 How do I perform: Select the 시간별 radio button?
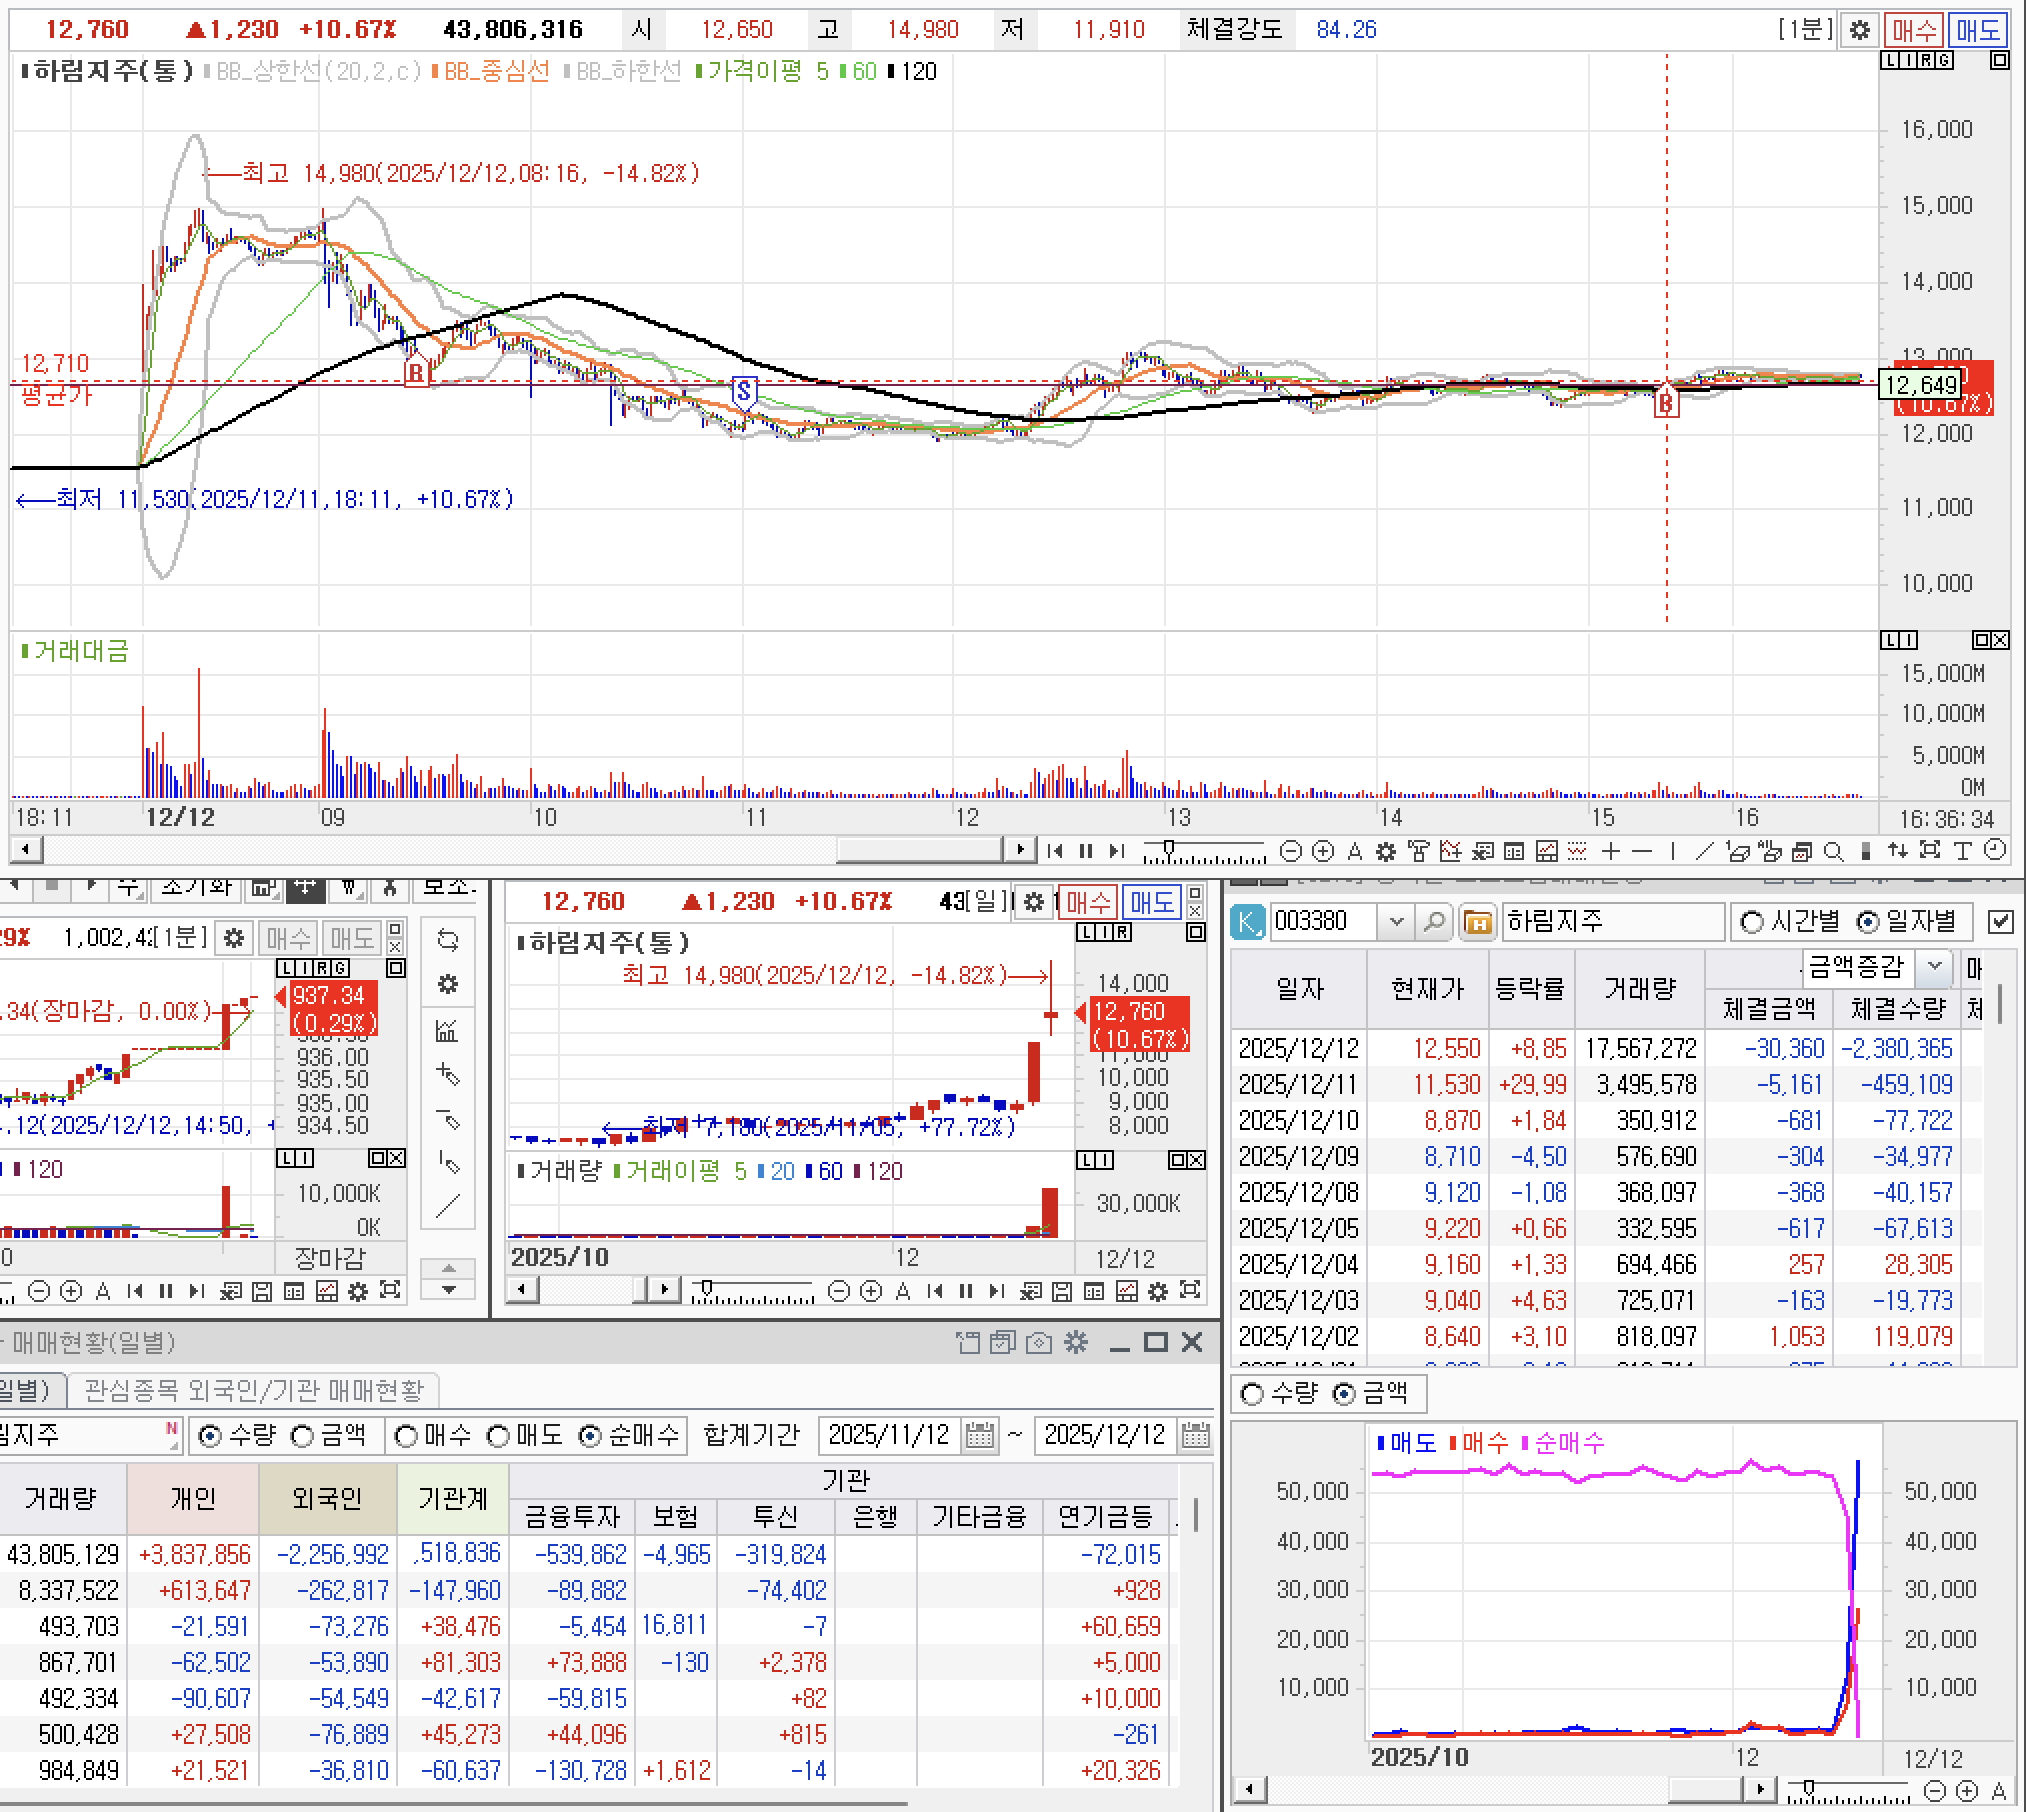(x=1752, y=921)
